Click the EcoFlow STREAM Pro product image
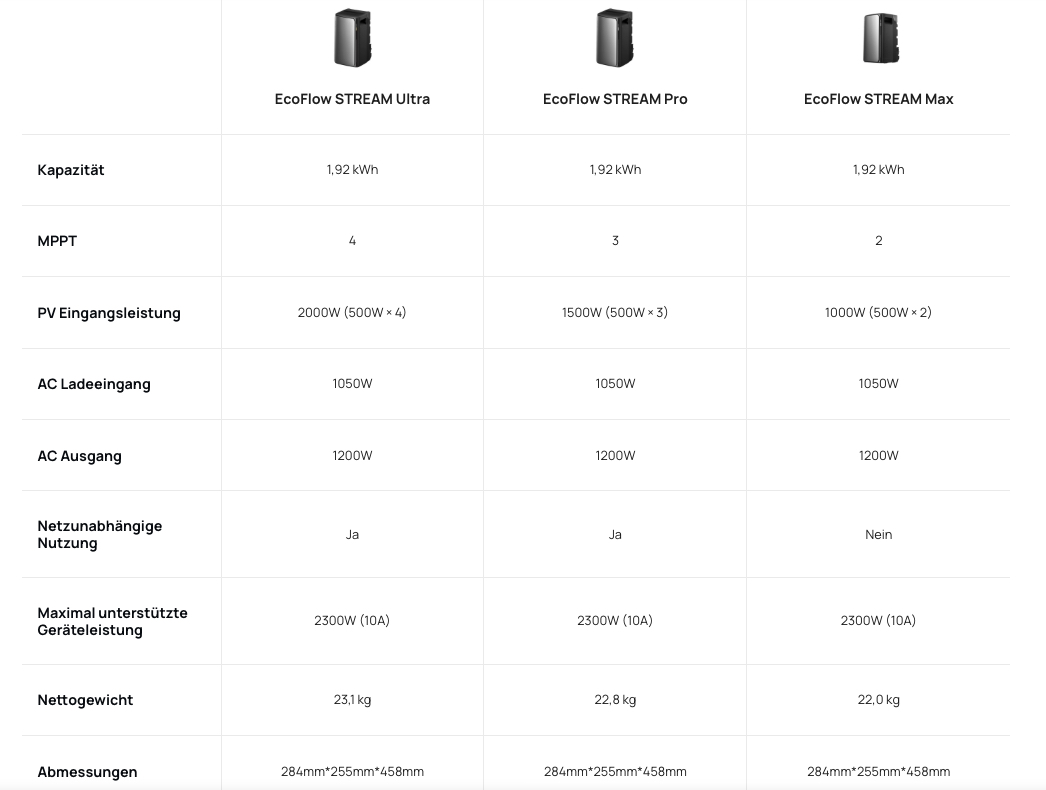This screenshot has height=790, width=1046. (x=614, y=38)
